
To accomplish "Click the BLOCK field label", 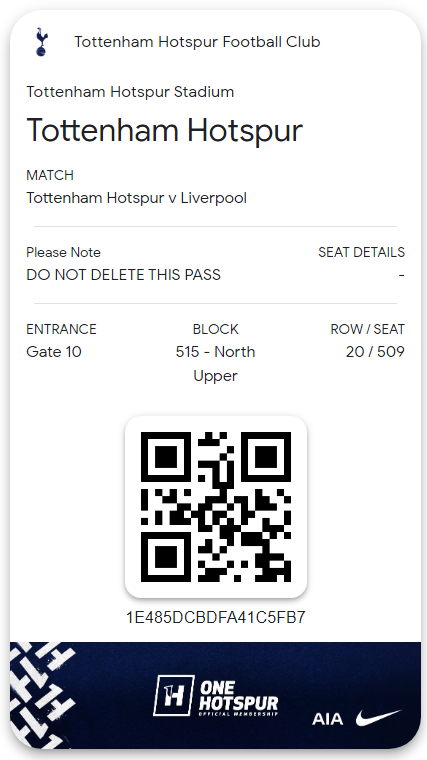I will [x=216, y=329].
